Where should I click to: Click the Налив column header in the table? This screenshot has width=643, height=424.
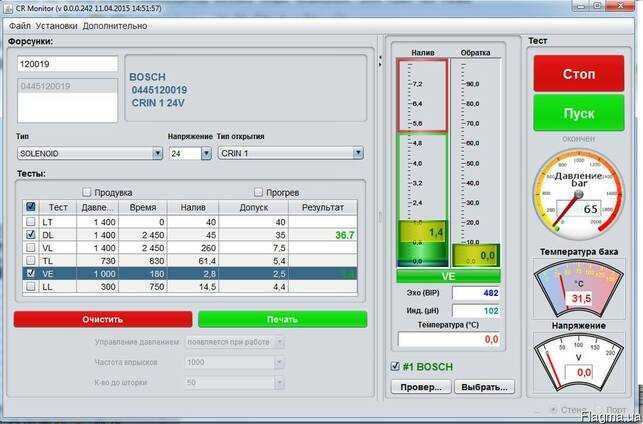tap(193, 207)
